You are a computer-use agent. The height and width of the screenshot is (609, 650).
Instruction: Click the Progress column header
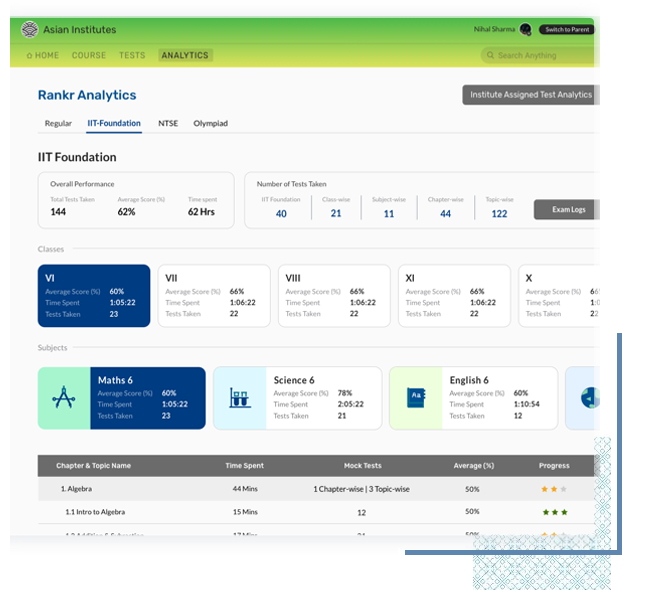pos(554,466)
